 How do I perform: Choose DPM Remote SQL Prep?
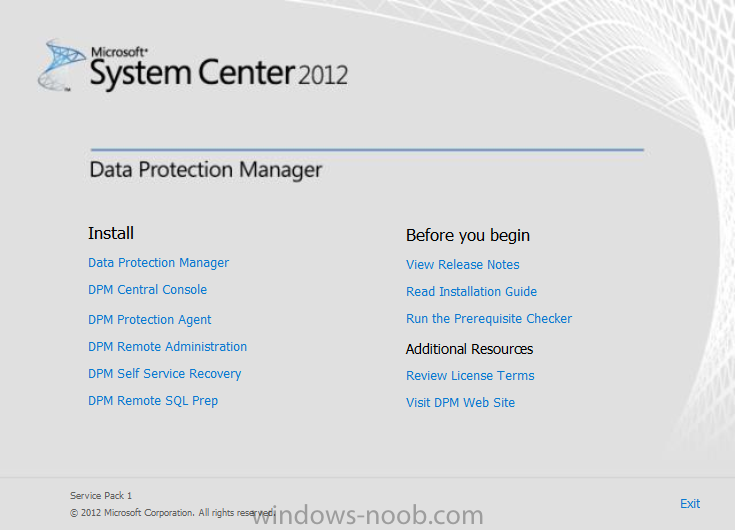tap(153, 401)
